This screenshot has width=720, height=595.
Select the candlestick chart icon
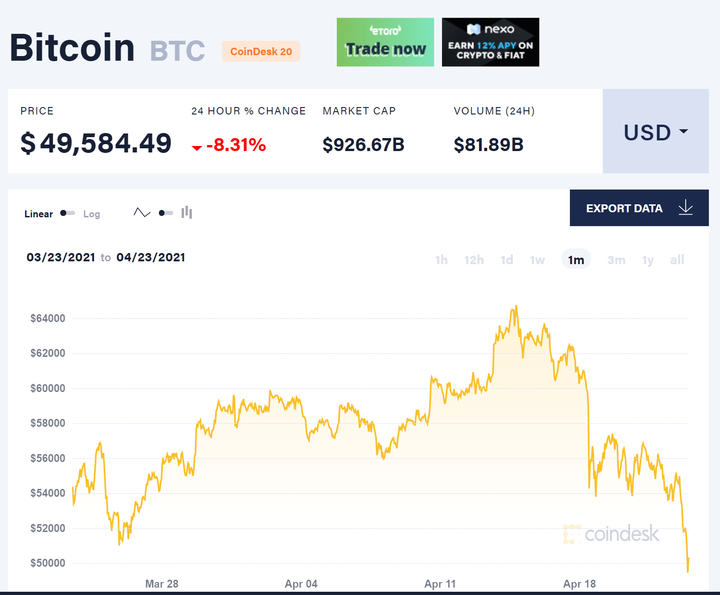(x=186, y=212)
